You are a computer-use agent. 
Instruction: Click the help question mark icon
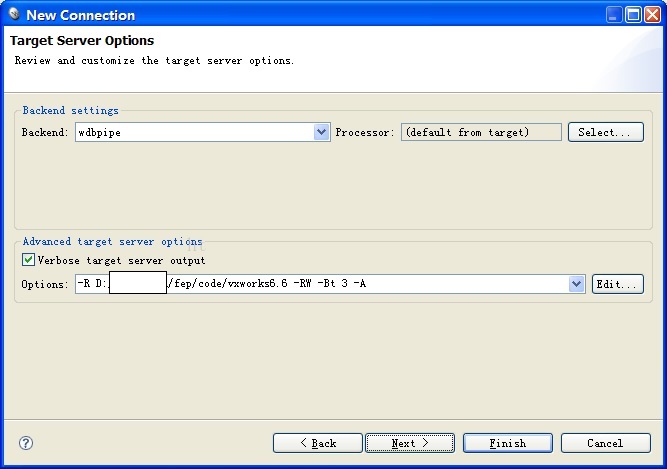(26, 443)
